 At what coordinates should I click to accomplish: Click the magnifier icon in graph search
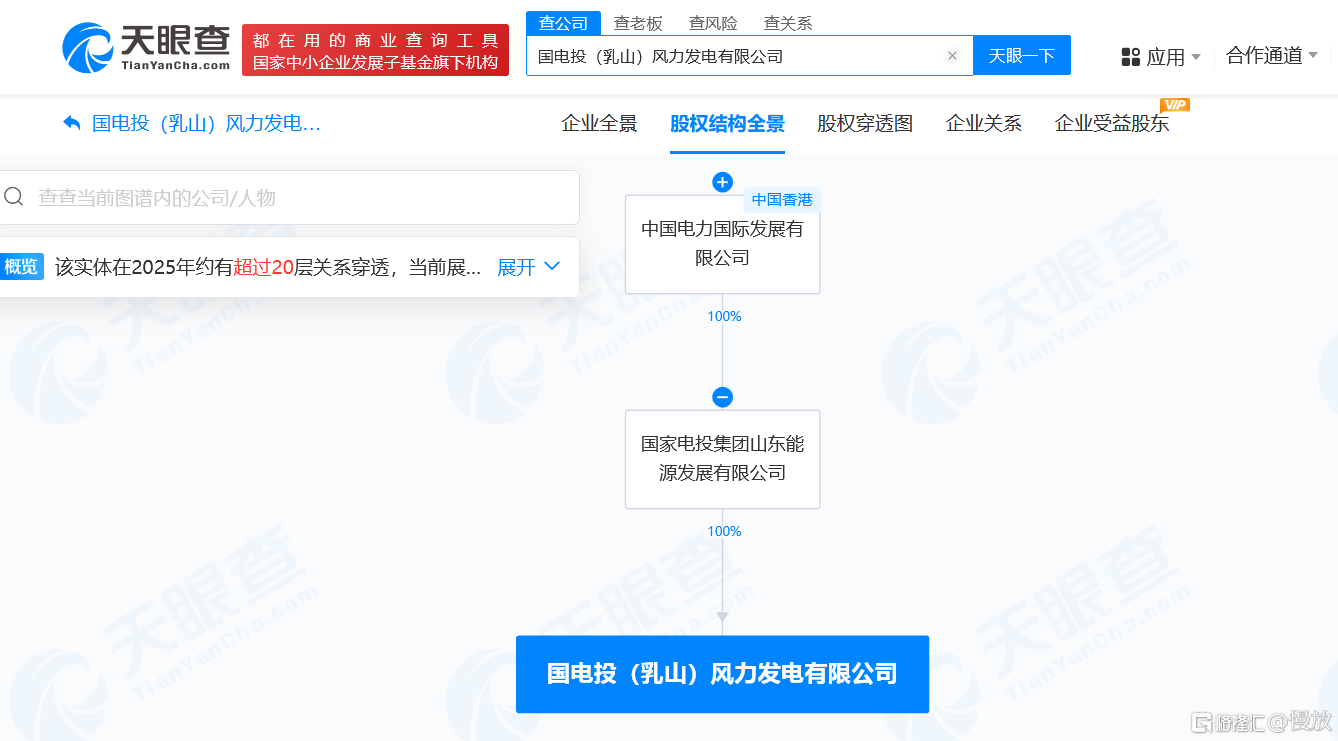(14, 197)
